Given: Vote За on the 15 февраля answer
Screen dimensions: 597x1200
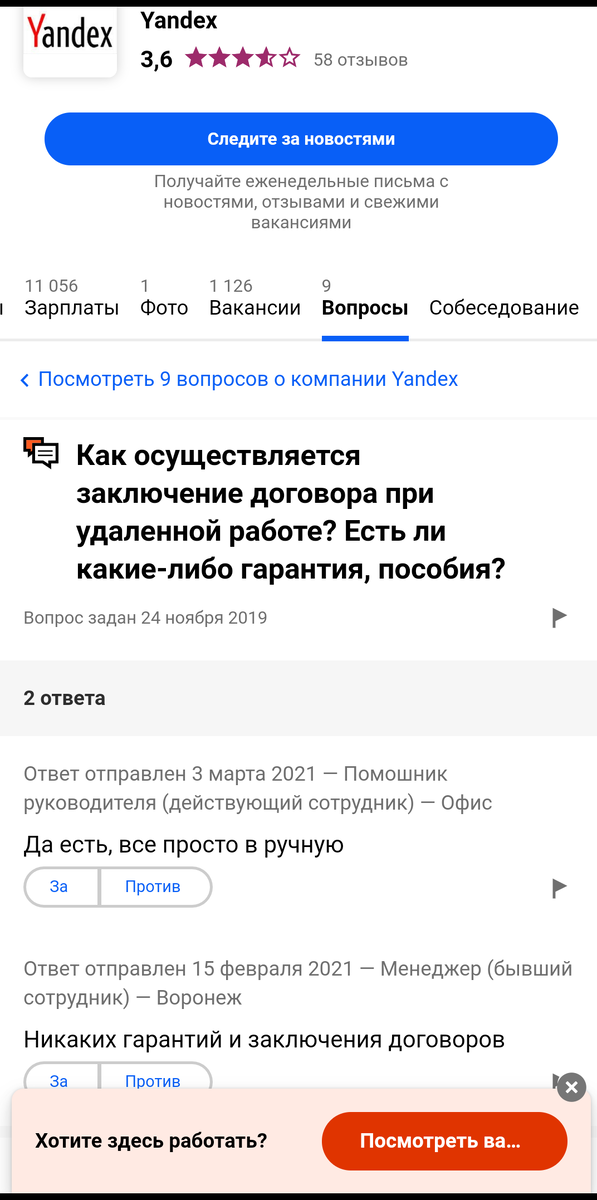Looking at the screenshot, I should (59, 1080).
